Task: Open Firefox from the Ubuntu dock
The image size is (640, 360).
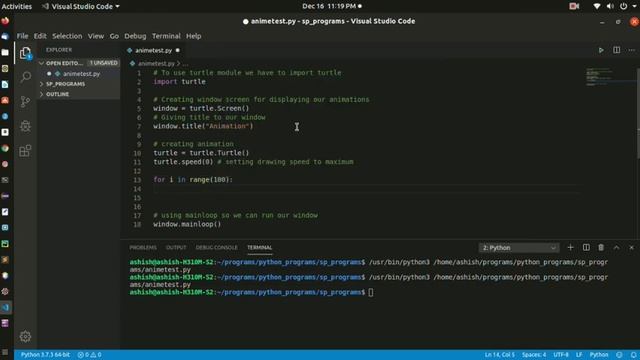Action: [5, 21]
